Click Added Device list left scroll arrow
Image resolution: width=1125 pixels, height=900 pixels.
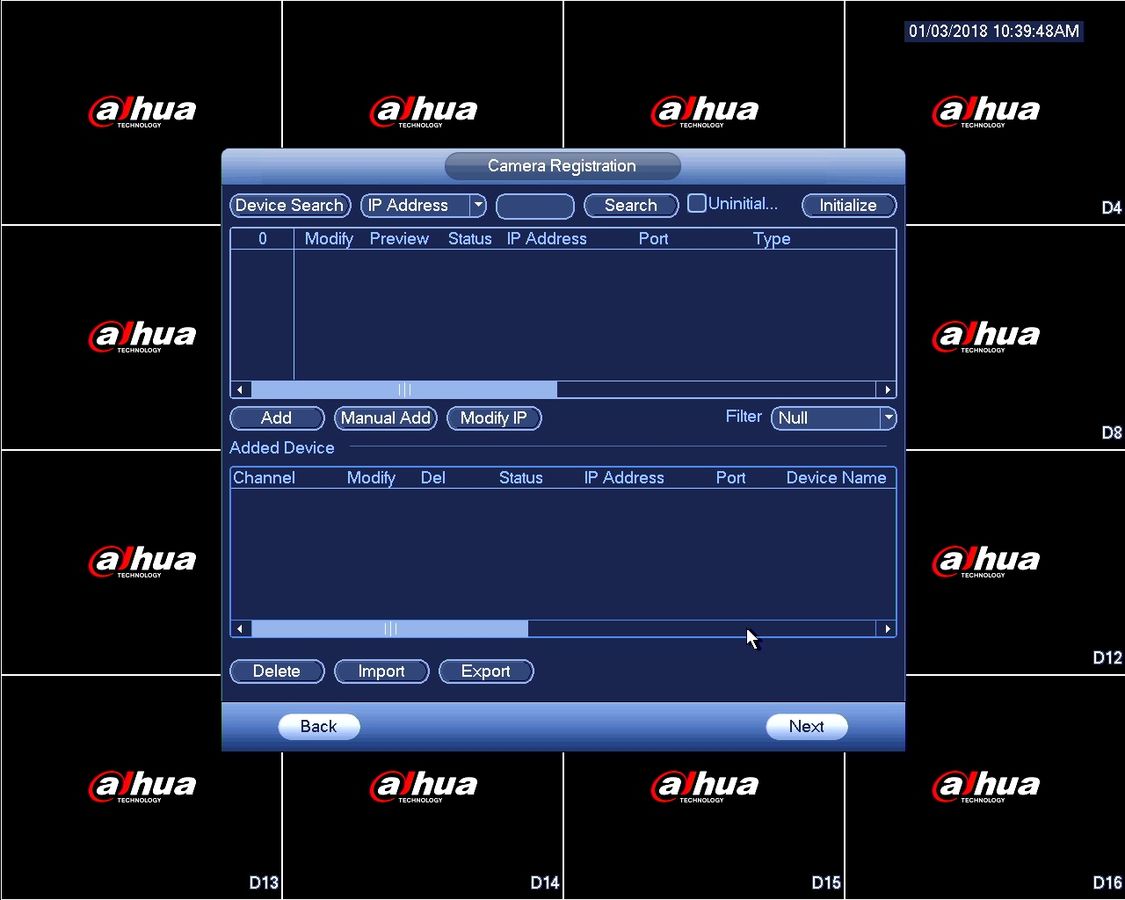coord(240,629)
